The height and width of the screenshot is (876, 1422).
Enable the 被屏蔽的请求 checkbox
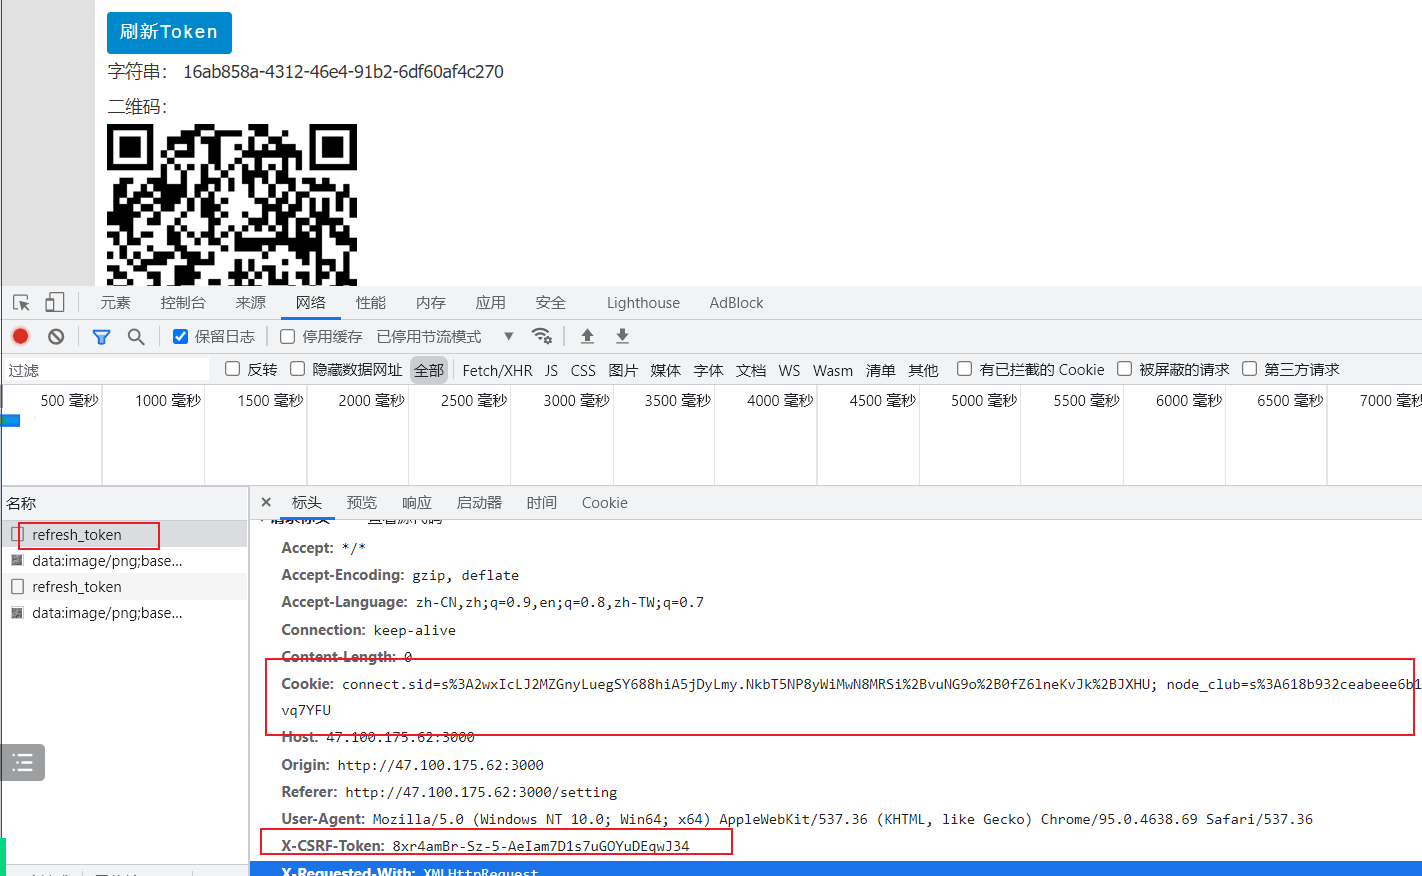click(1124, 369)
